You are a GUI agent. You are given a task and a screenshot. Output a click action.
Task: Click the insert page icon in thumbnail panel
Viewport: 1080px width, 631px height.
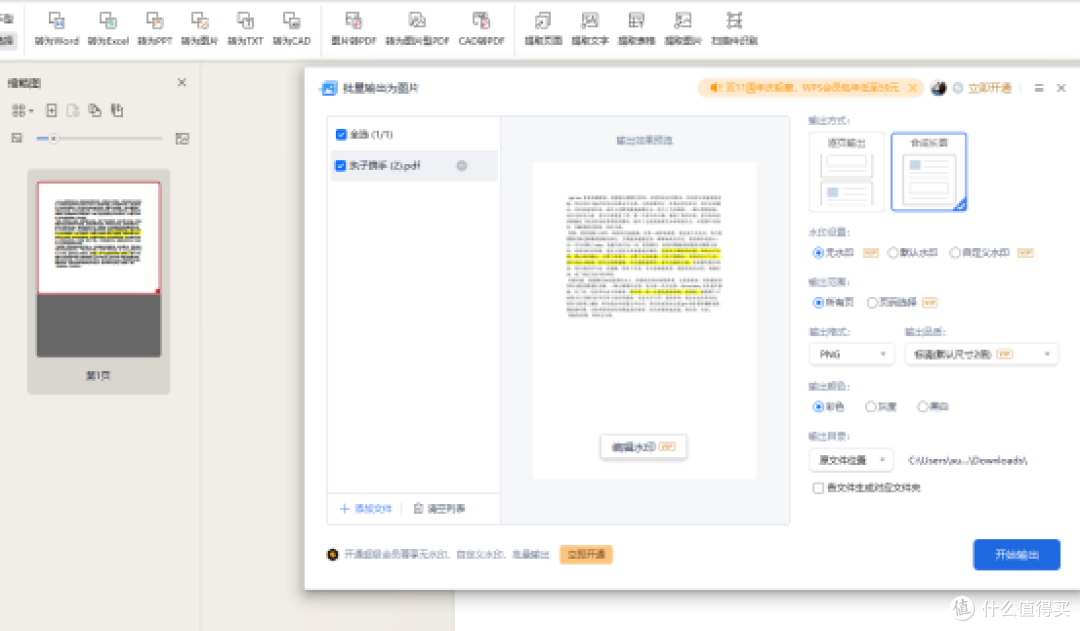(51, 110)
